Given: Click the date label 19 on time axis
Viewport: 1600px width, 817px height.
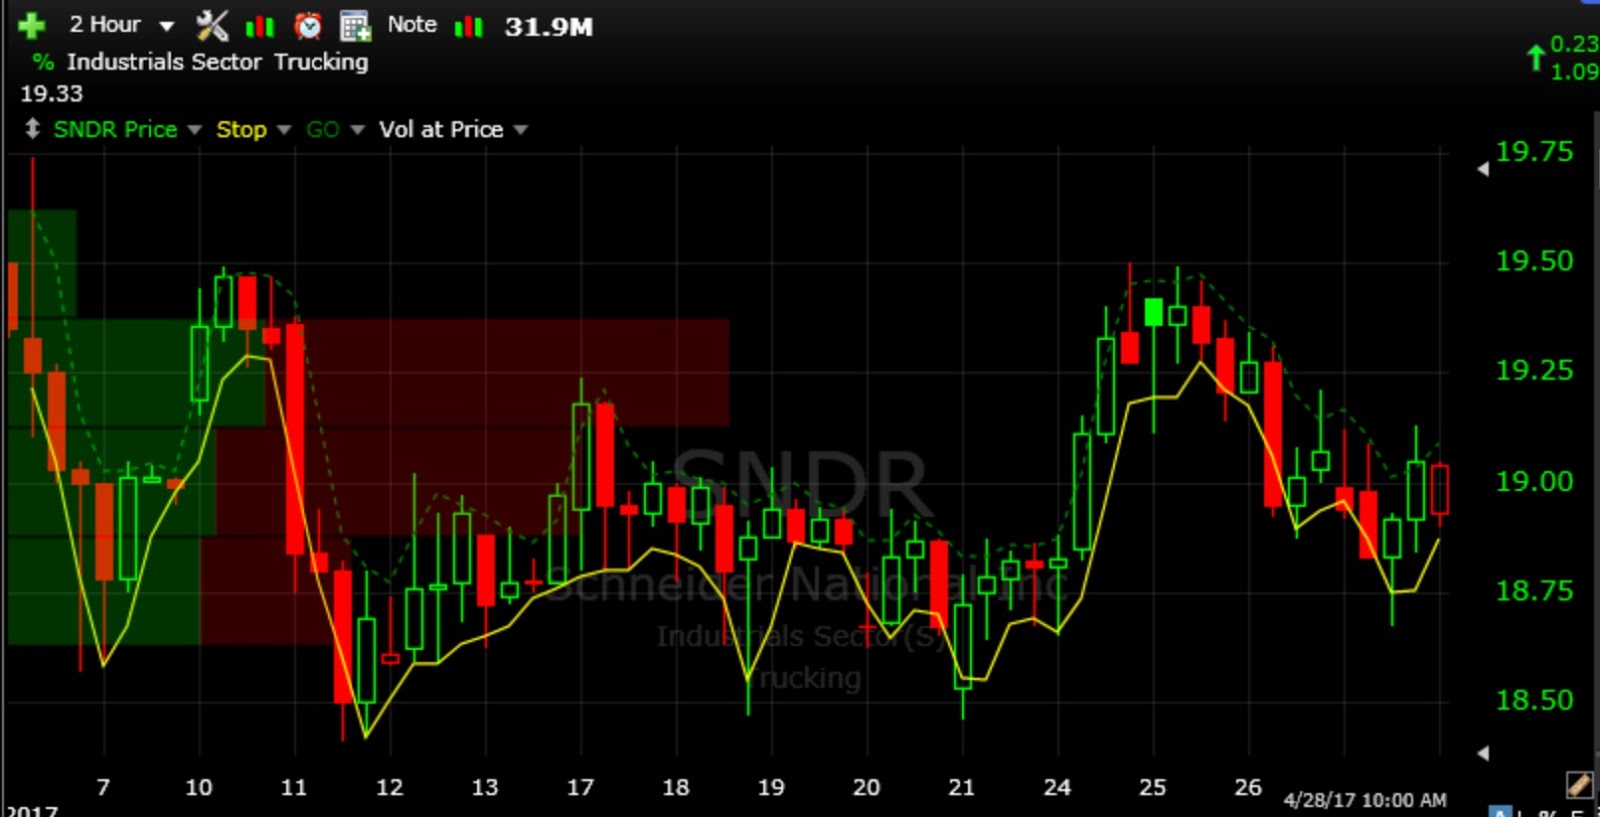Looking at the screenshot, I should (x=771, y=787).
